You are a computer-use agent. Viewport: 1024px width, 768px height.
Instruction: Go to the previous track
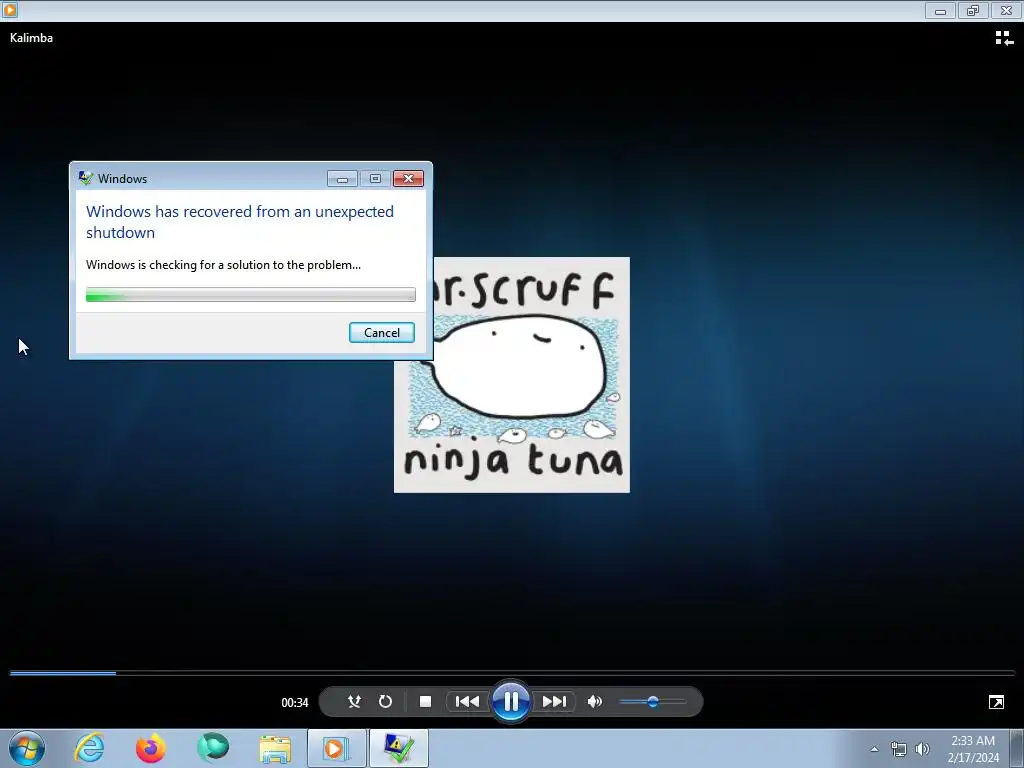click(x=468, y=701)
